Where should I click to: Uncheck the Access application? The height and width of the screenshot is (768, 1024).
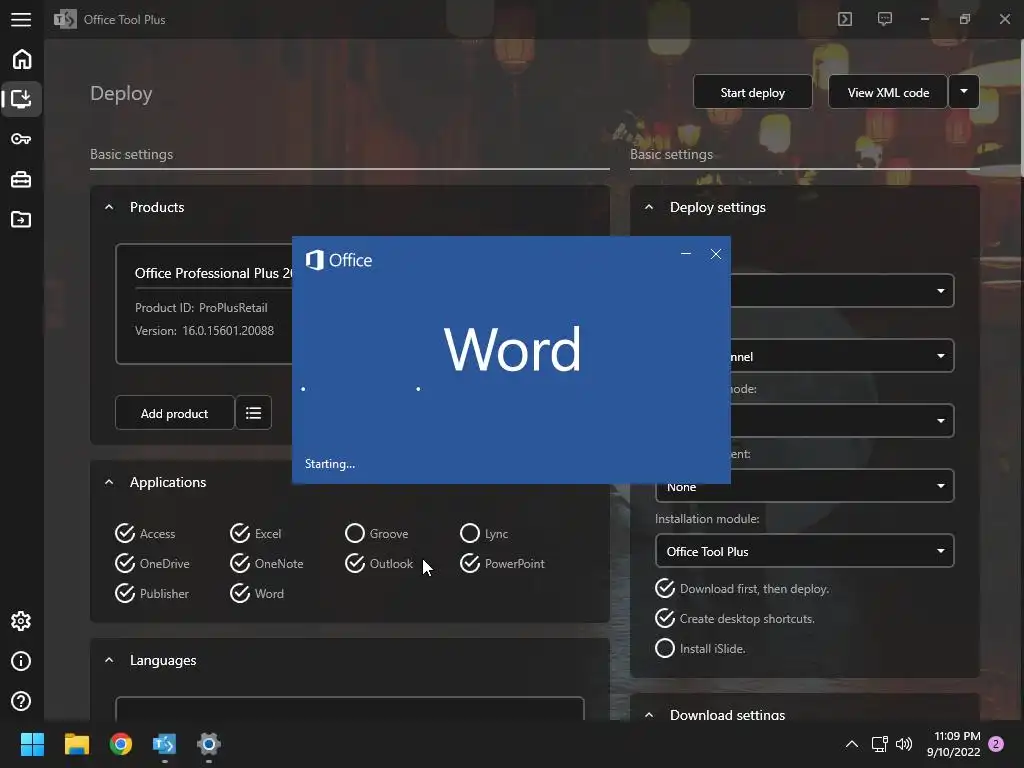click(145, 534)
